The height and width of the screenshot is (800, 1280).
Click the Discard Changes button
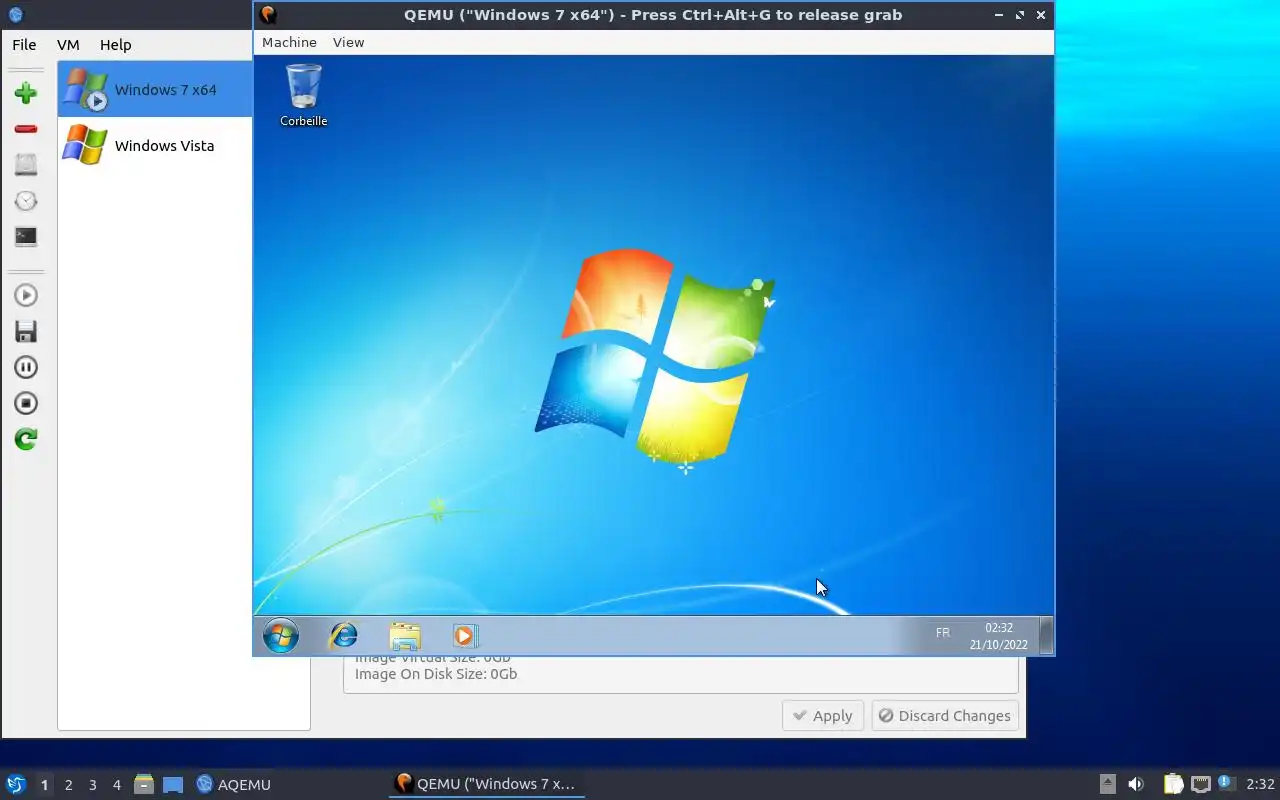(945, 715)
